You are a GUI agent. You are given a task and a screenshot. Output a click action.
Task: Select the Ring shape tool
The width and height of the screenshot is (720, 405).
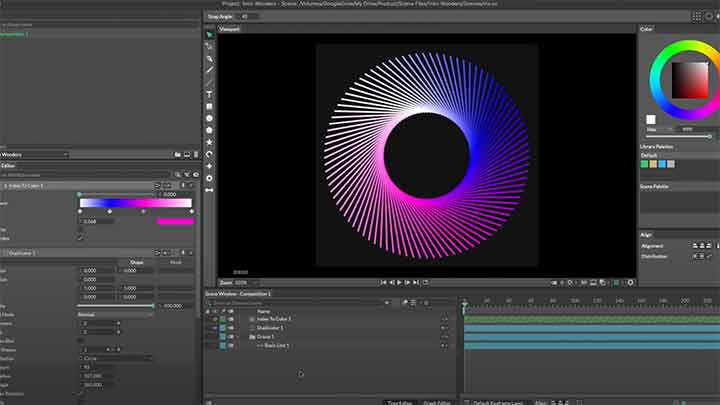pyautogui.click(x=209, y=178)
